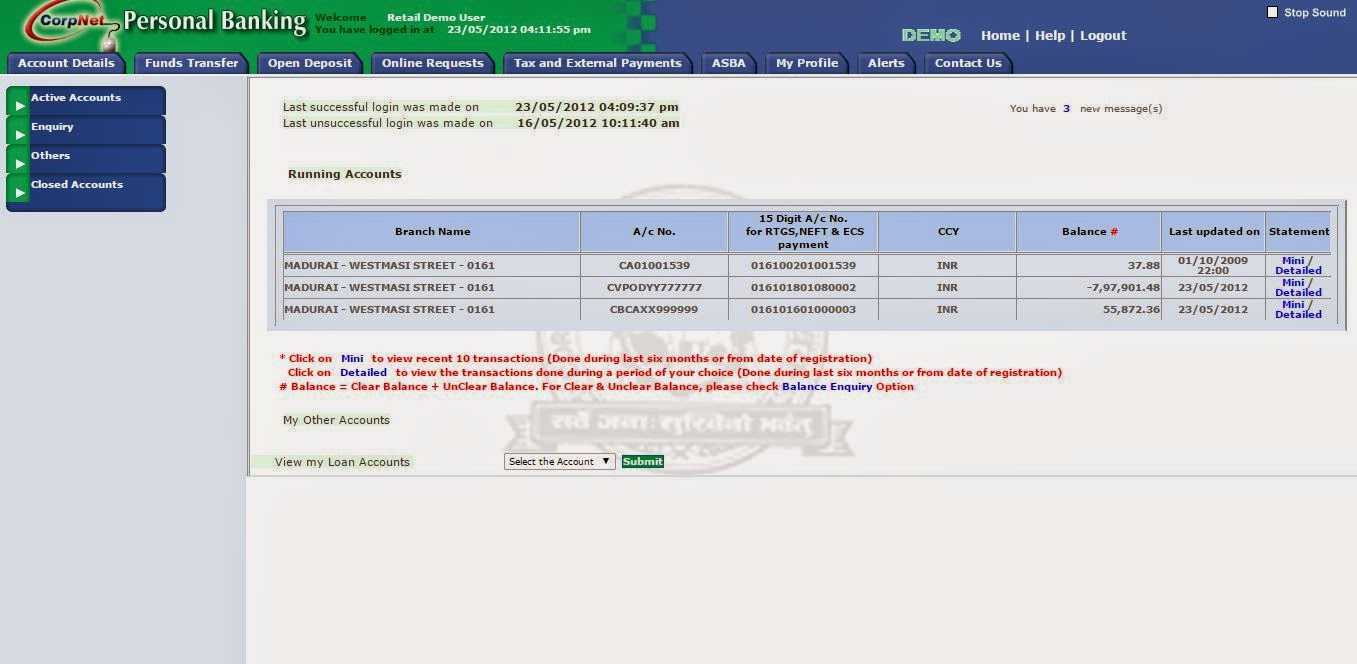Click the Statement column header
The image size is (1357, 664).
[x=1299, y=231]
